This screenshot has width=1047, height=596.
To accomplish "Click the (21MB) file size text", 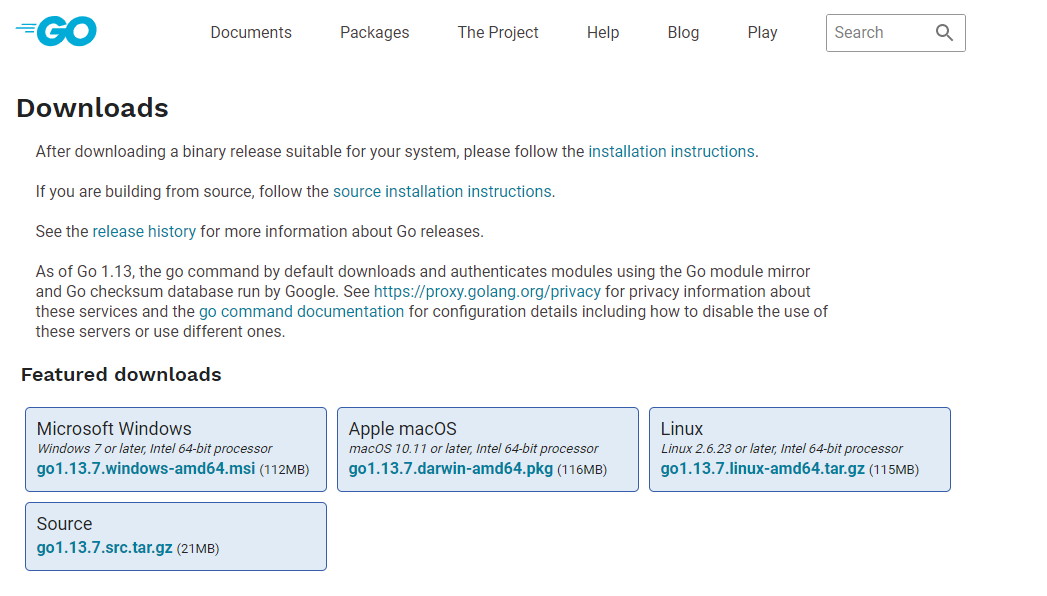I will click(x=198, y=549).
